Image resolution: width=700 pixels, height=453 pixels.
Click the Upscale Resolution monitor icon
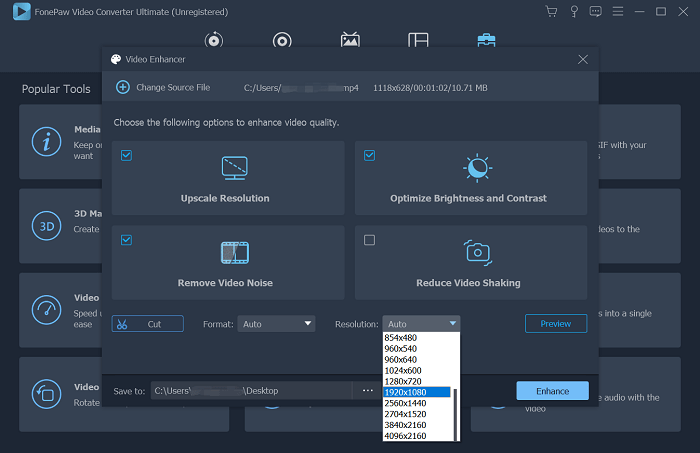pyautogui.click(x=235, y=168)
